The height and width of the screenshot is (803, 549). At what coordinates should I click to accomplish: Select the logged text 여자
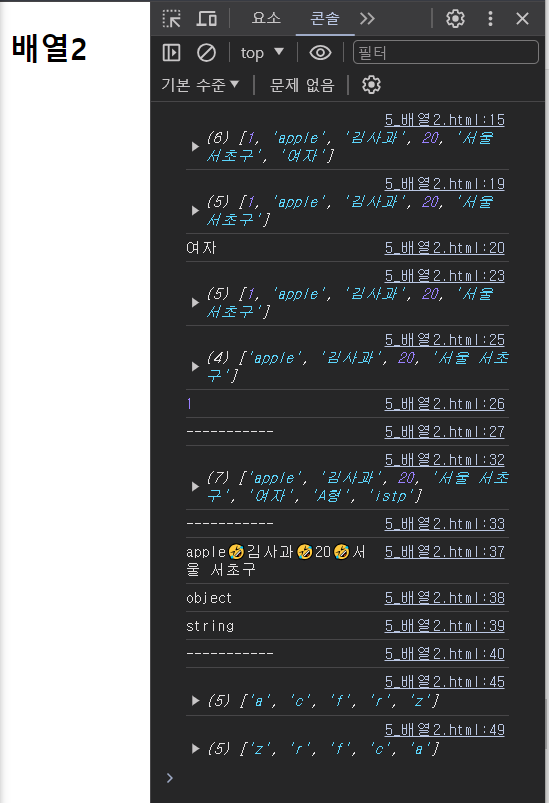pyautogui.click(x=201, y=248)
